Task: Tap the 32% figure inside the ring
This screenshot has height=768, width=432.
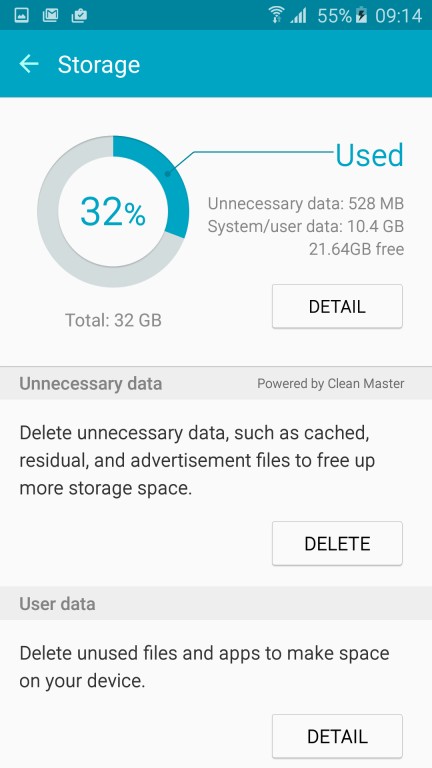Action: pos(113,212)
